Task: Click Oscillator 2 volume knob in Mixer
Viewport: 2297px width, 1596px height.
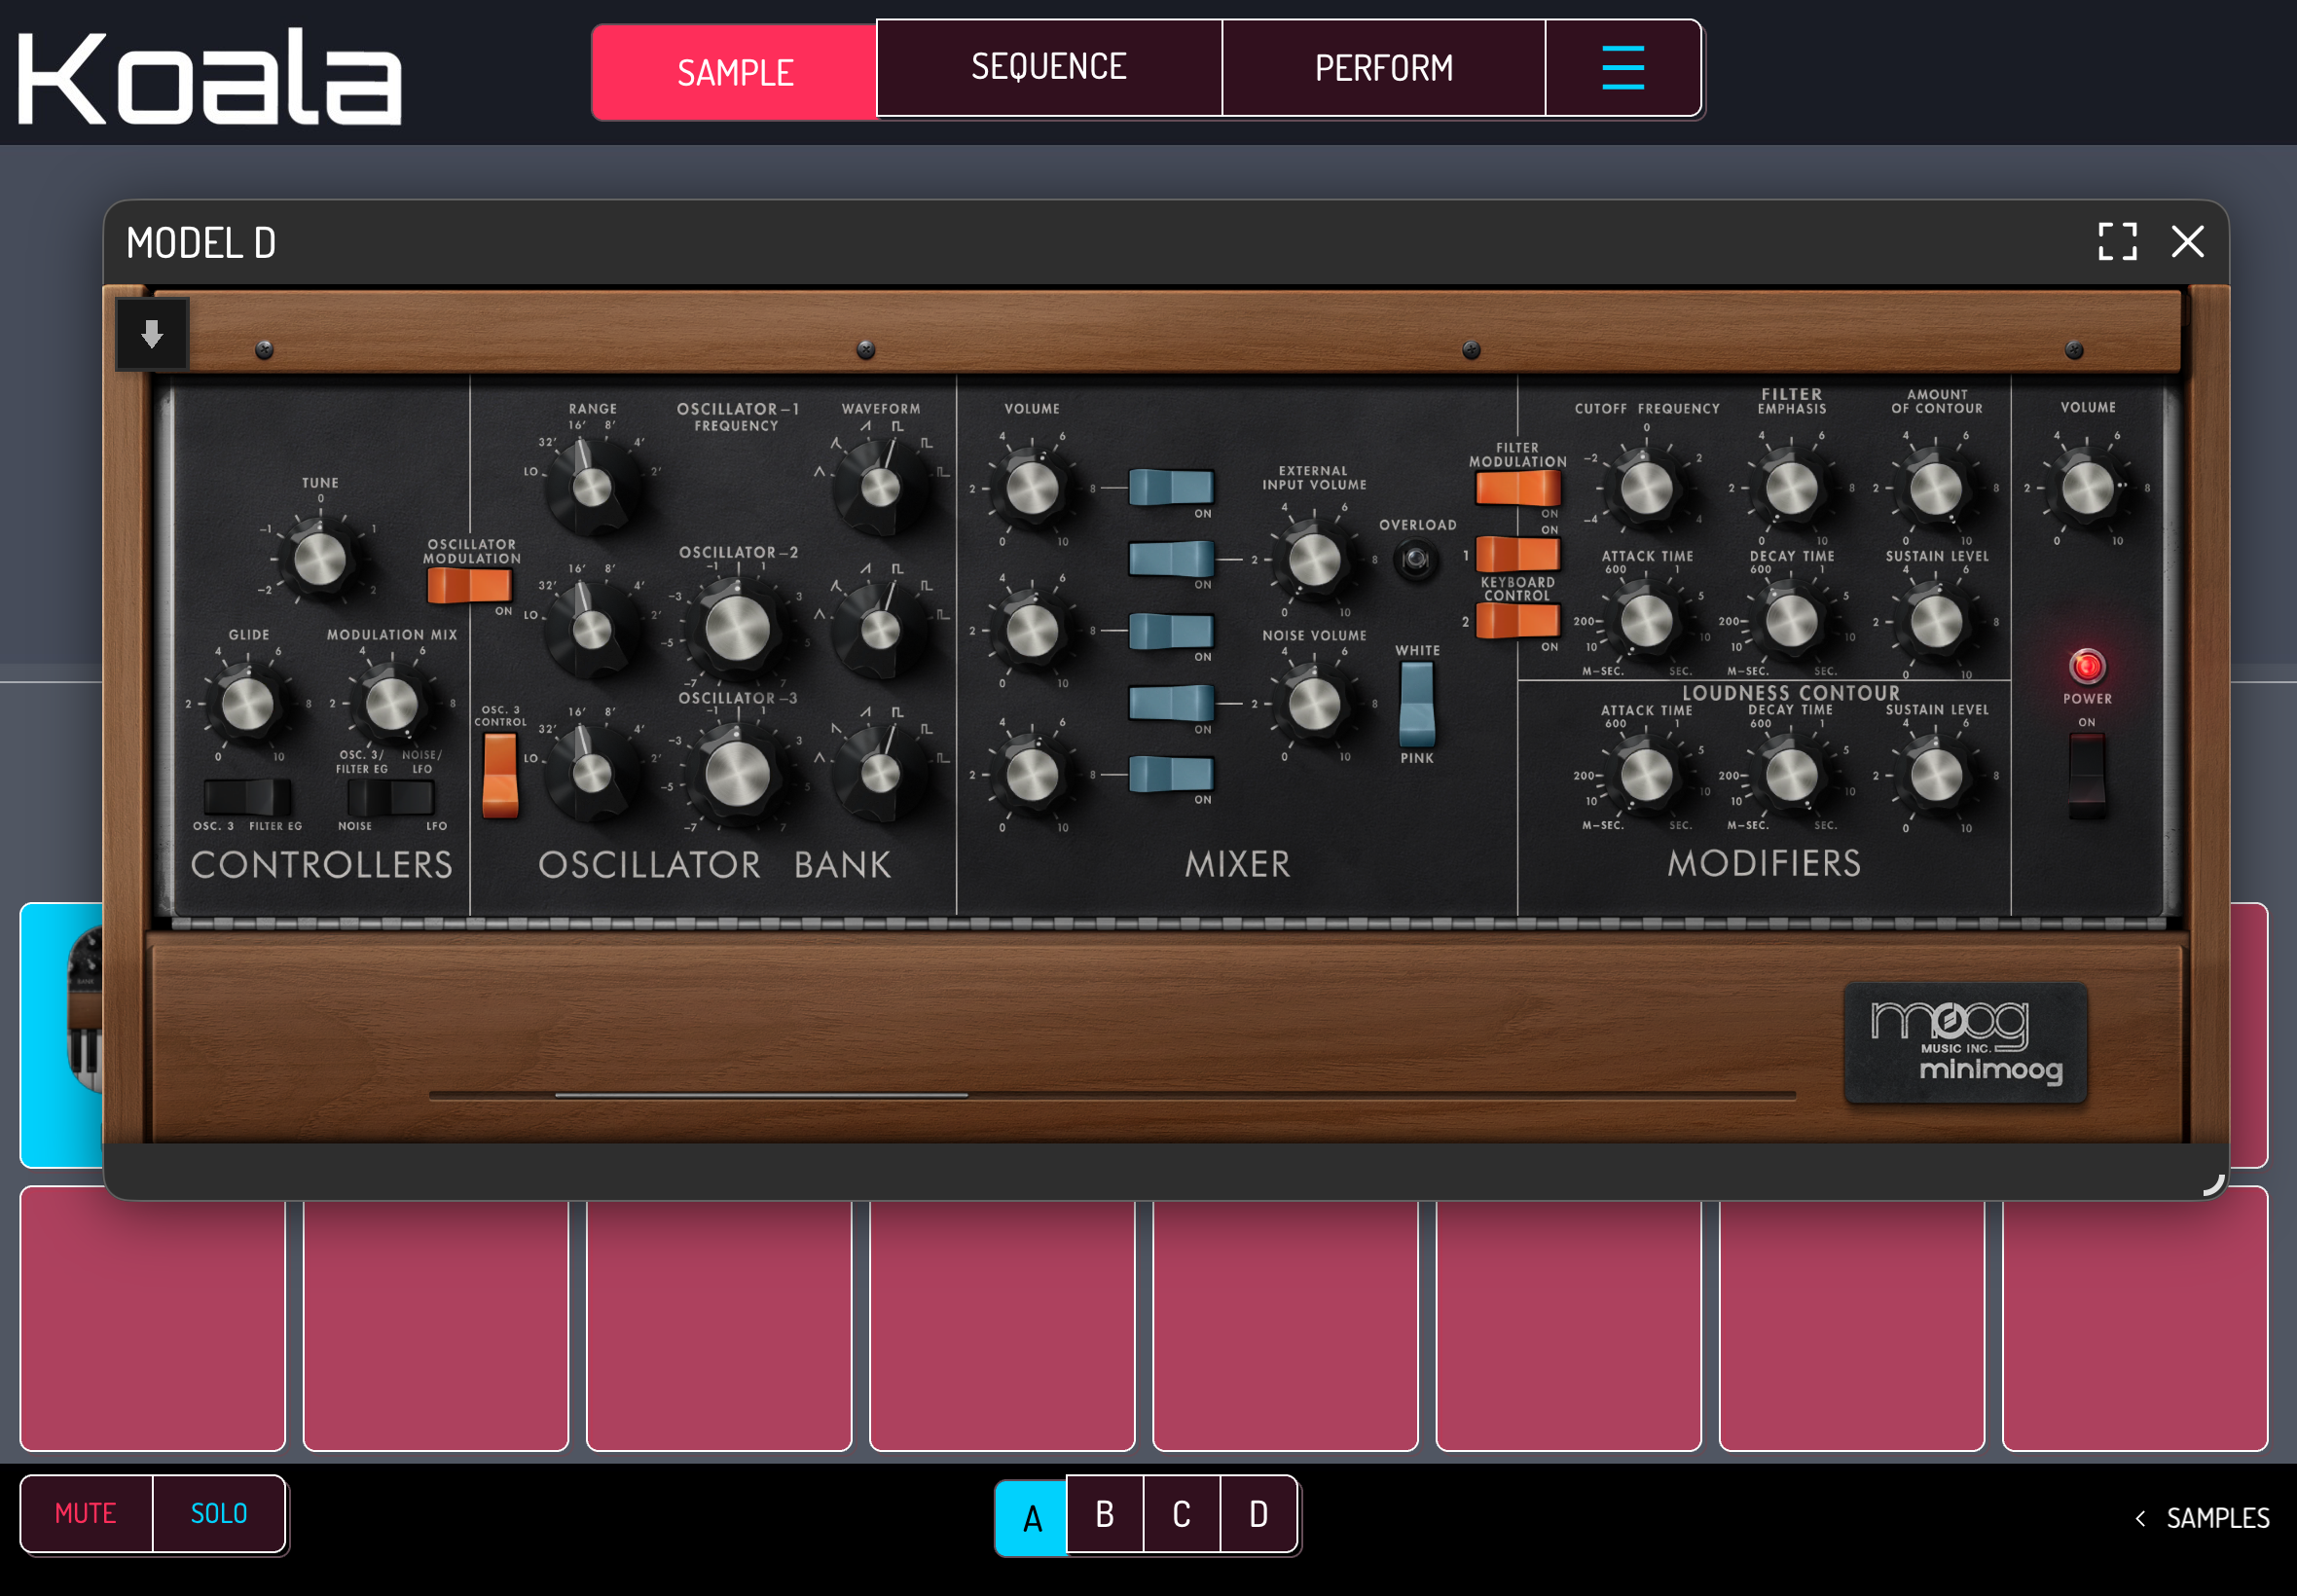Action: [x=1032, y=631]
